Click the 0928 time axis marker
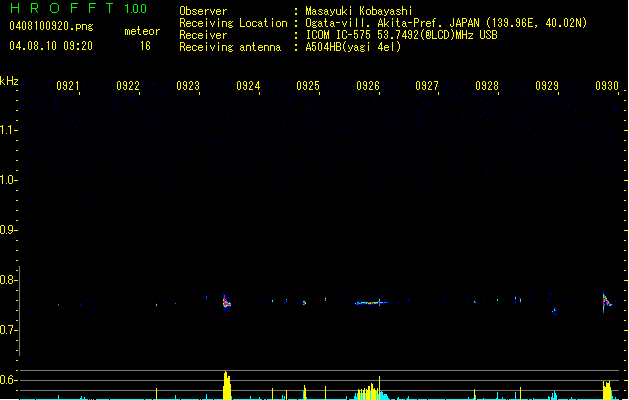Screen dimensions: 629x400 coord(487,86)
